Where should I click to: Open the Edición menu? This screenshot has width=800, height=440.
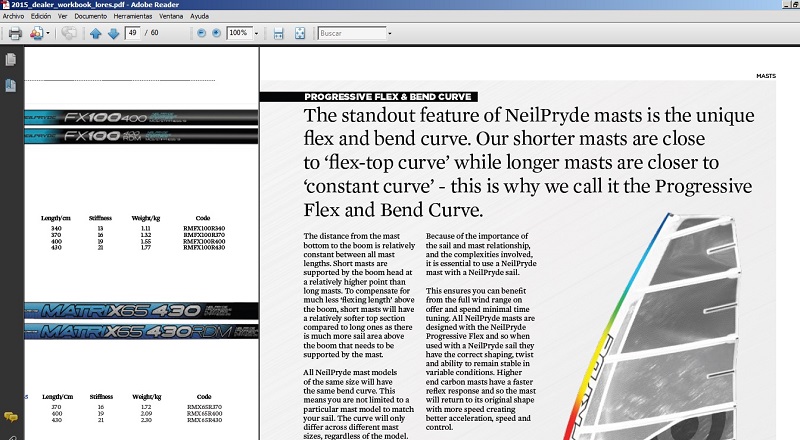(x=41, y=16)
